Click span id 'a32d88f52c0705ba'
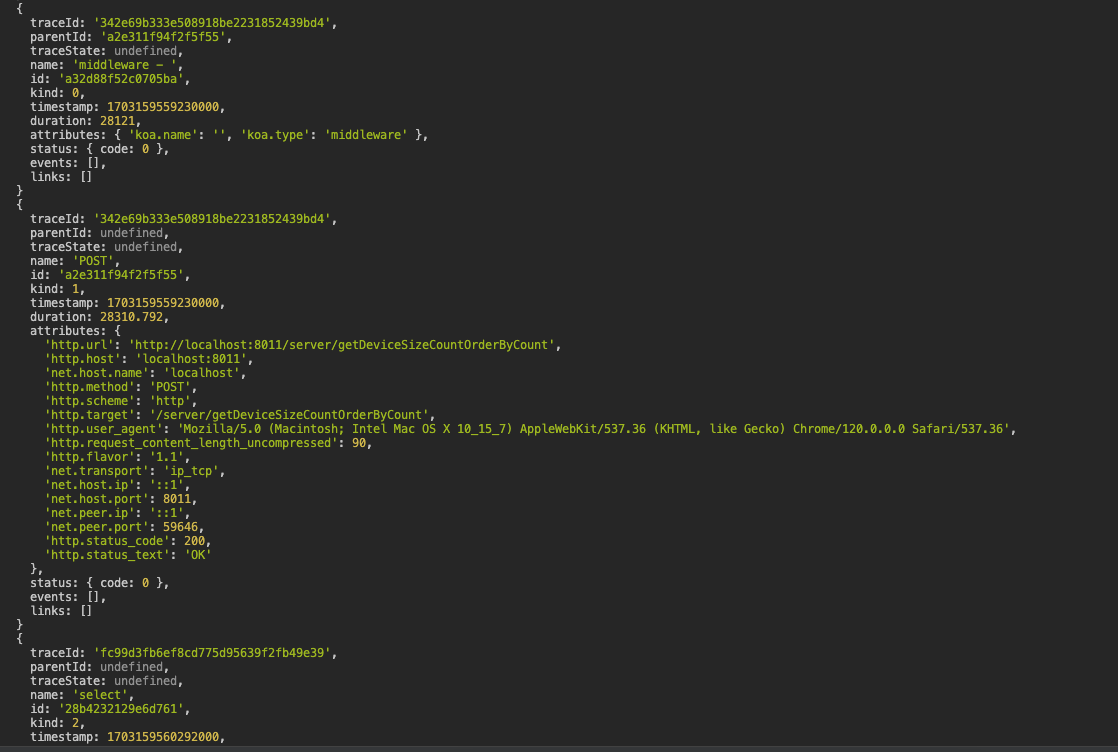1118x752 pixels. [123, 78]
